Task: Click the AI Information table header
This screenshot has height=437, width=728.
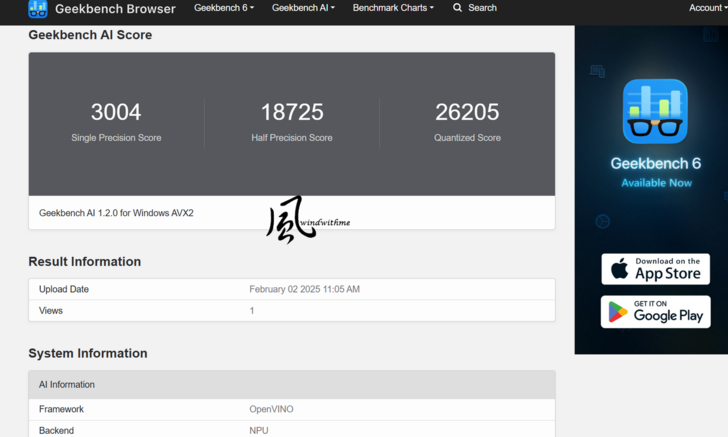Action: [67, 385]
